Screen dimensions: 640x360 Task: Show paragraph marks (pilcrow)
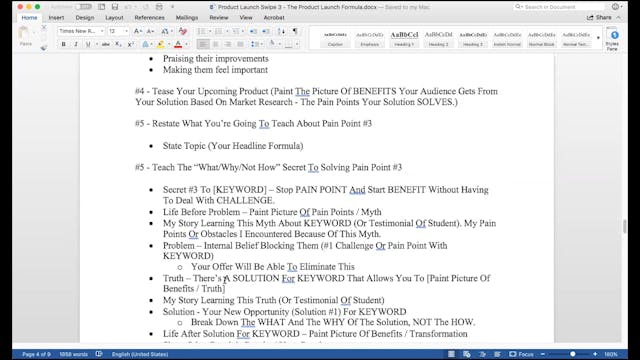point(295,31)
